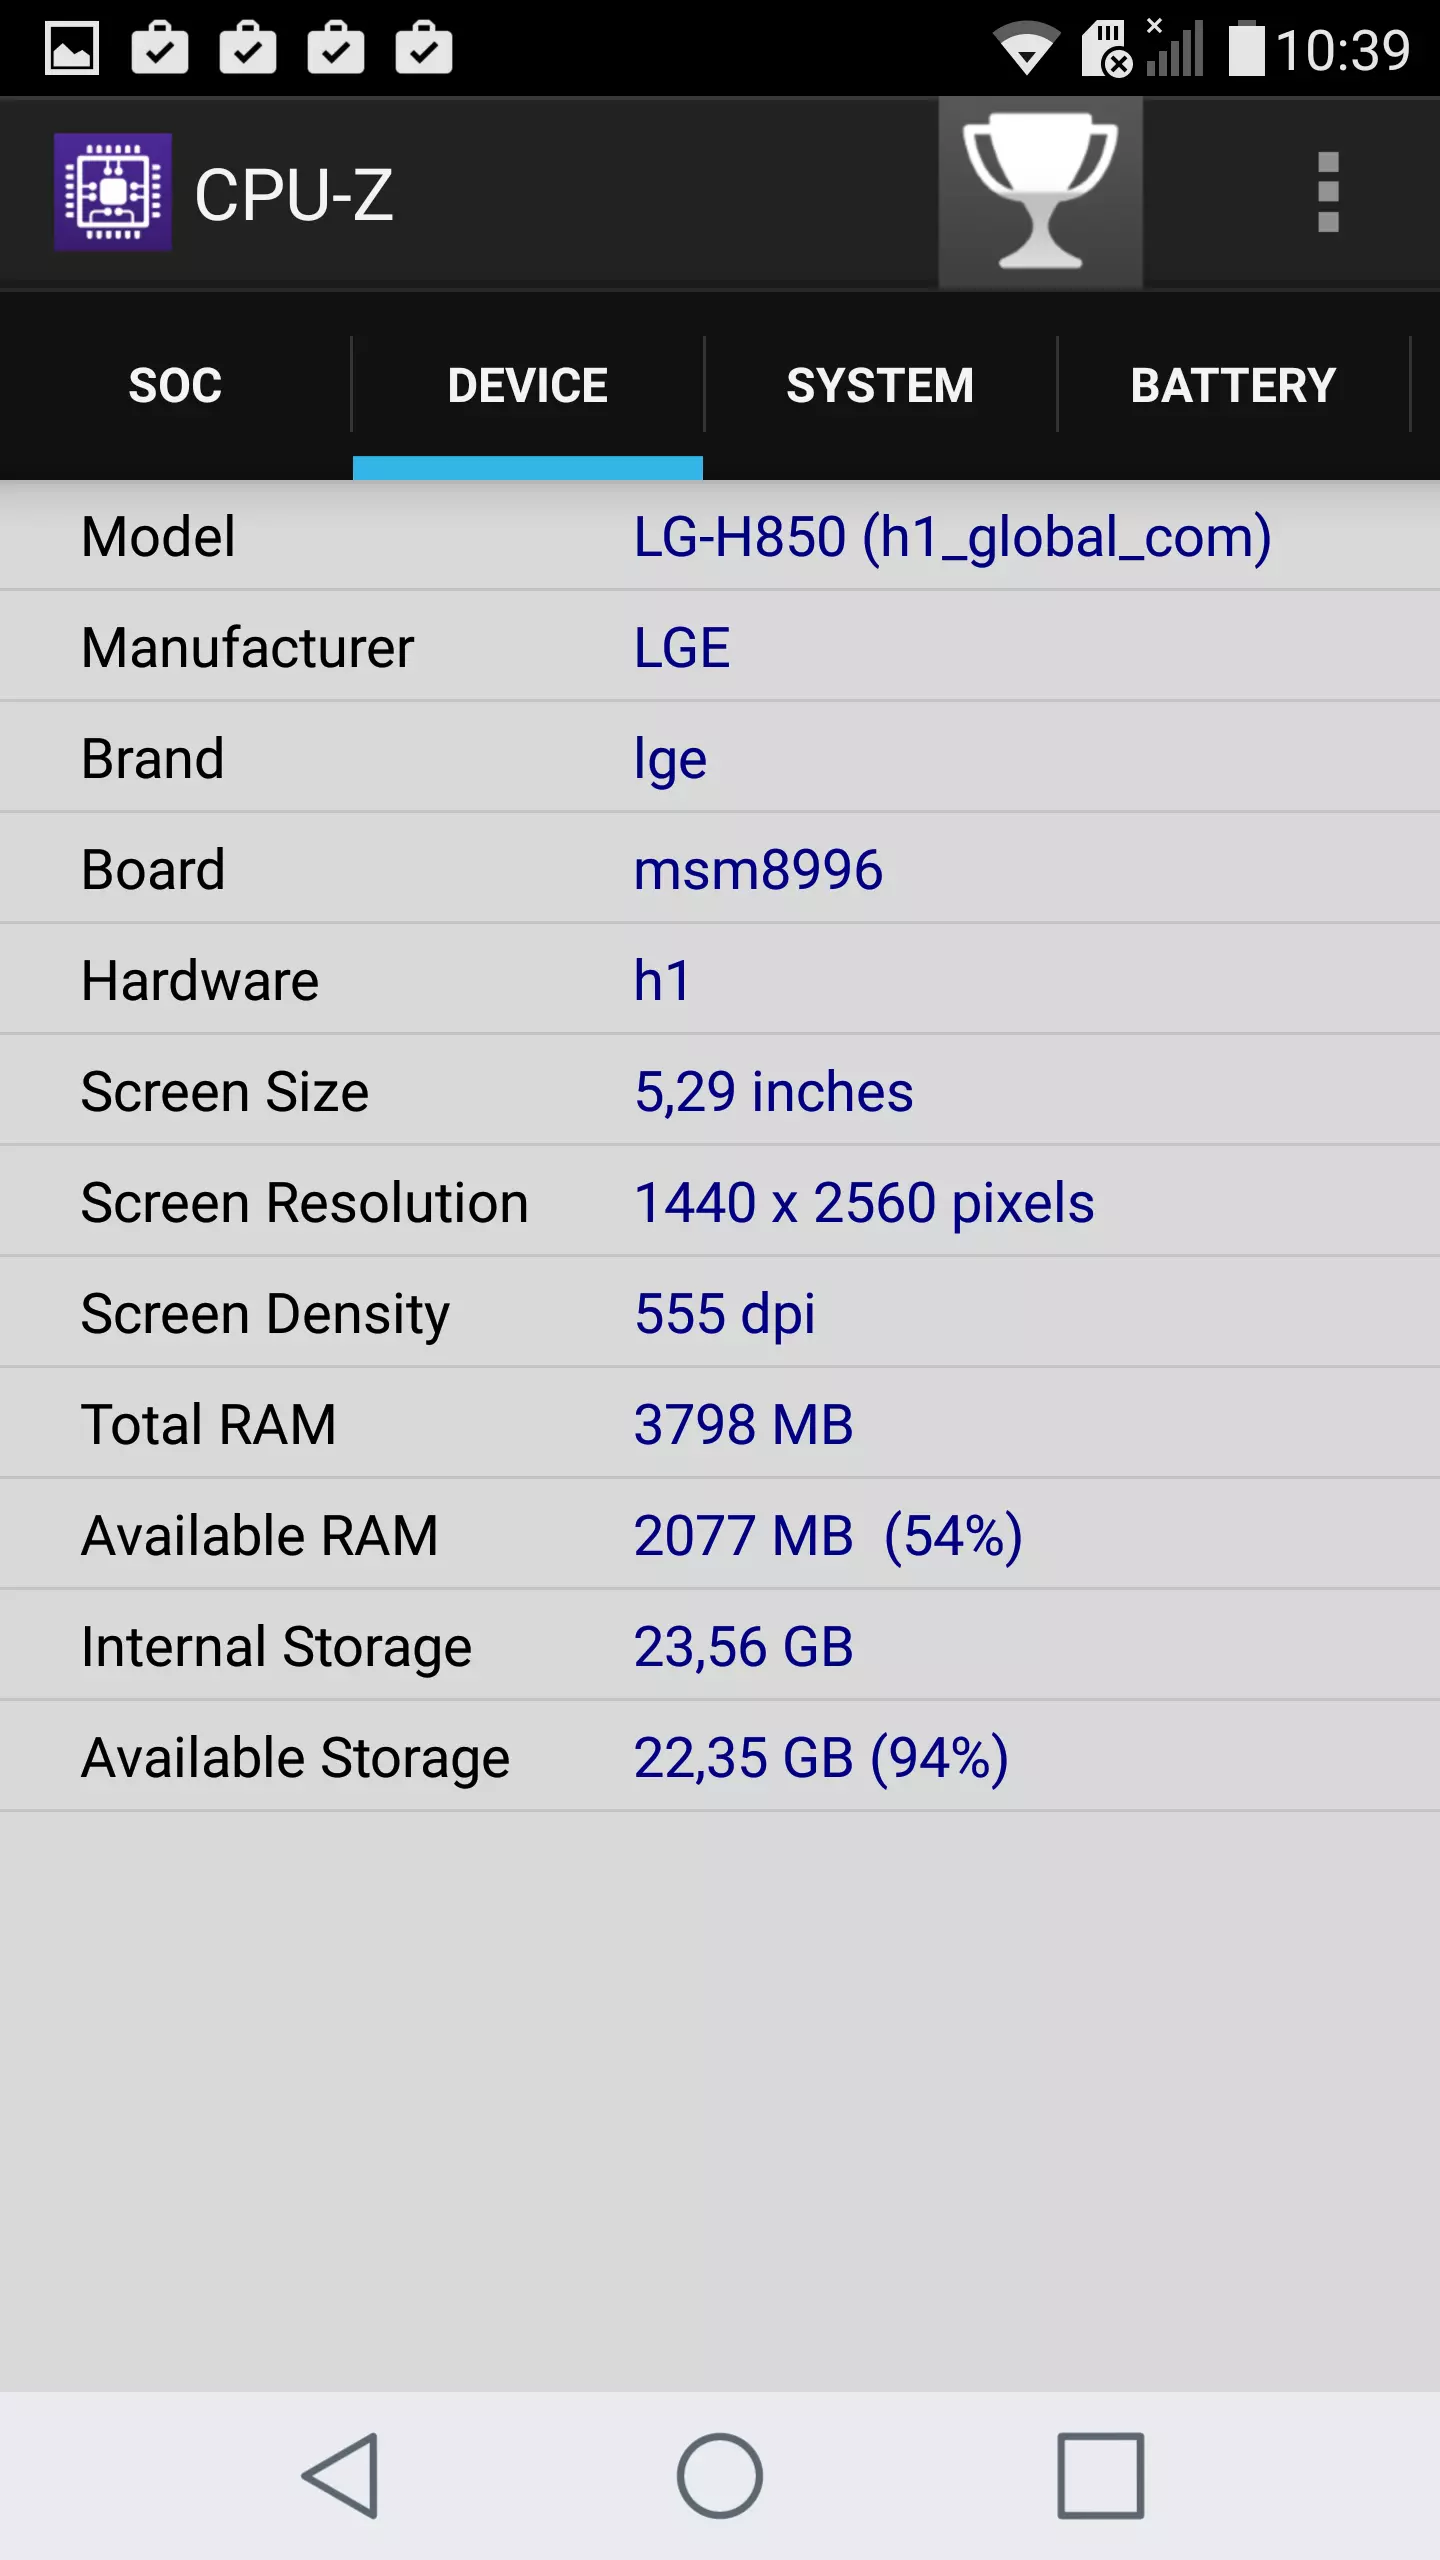The height and width of the screenshot is (2560, 1440).
Task: Tap the gallery image notification icon
Action: pyautogui.click(x=72, y=48)
